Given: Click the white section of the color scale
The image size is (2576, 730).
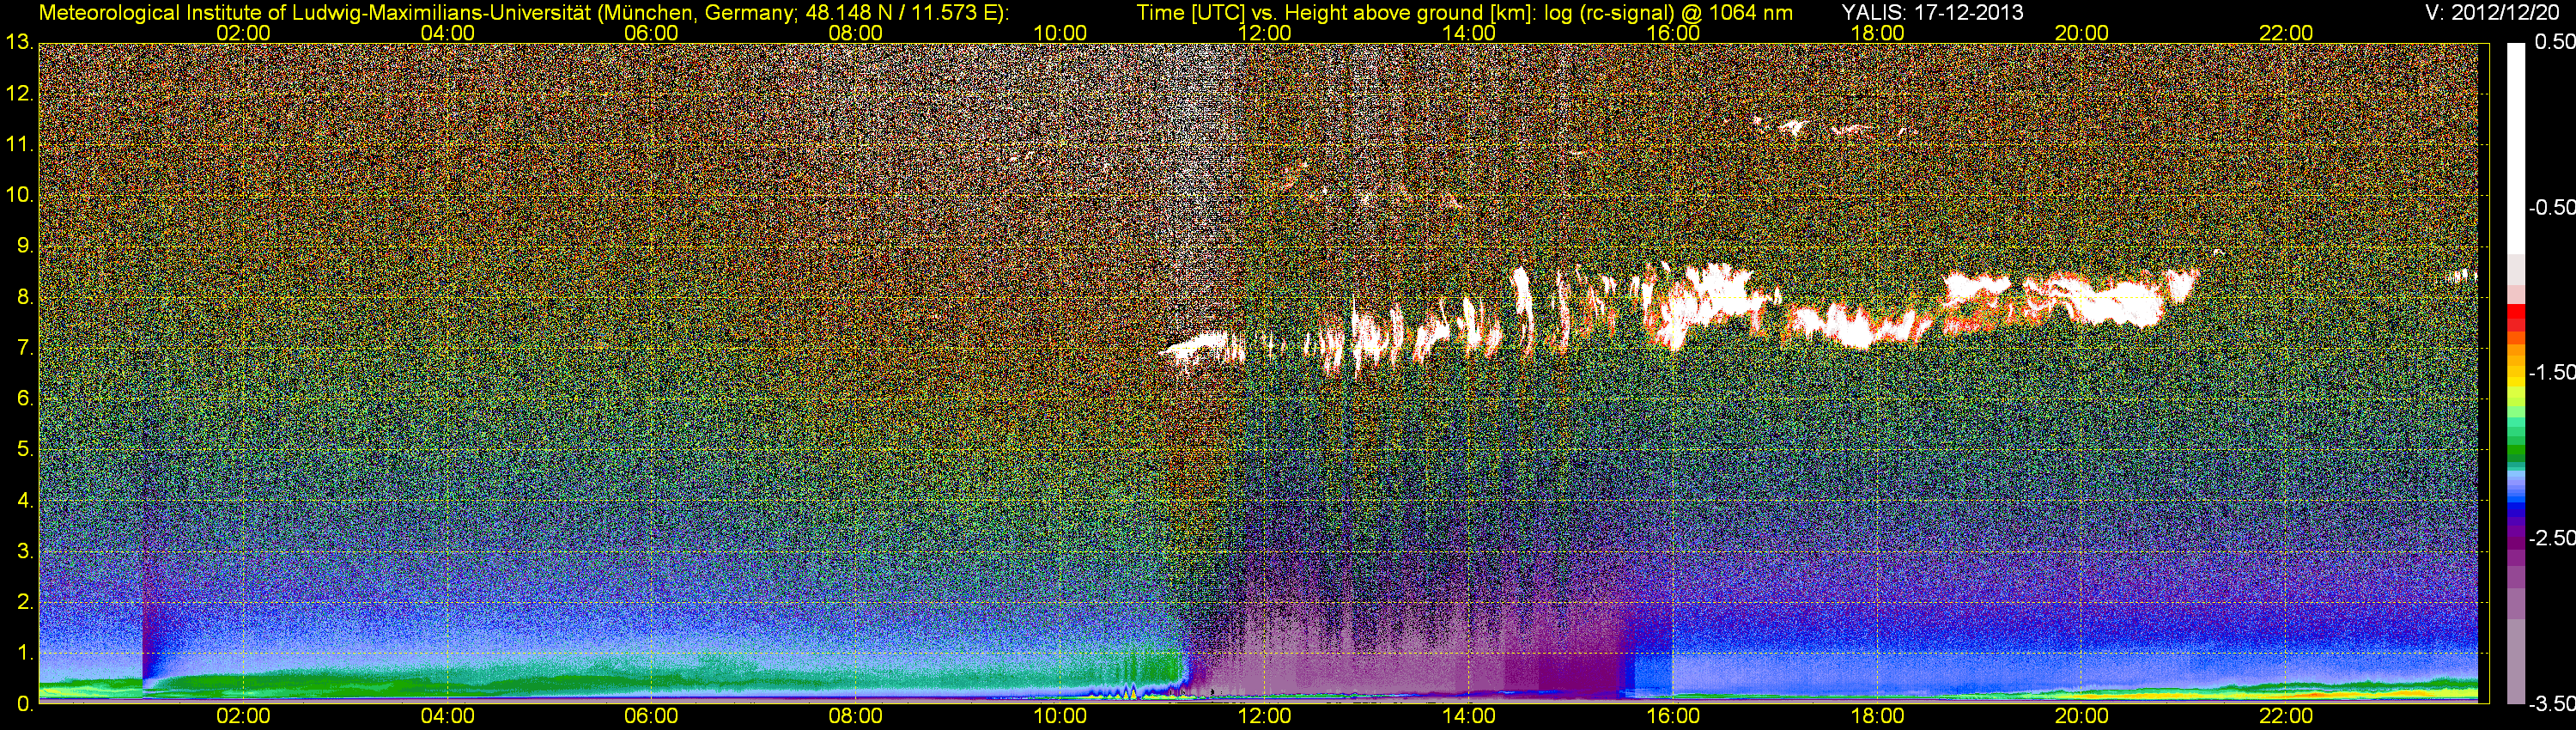Looking at the screenshot, I should click(x=2515, y=148).
